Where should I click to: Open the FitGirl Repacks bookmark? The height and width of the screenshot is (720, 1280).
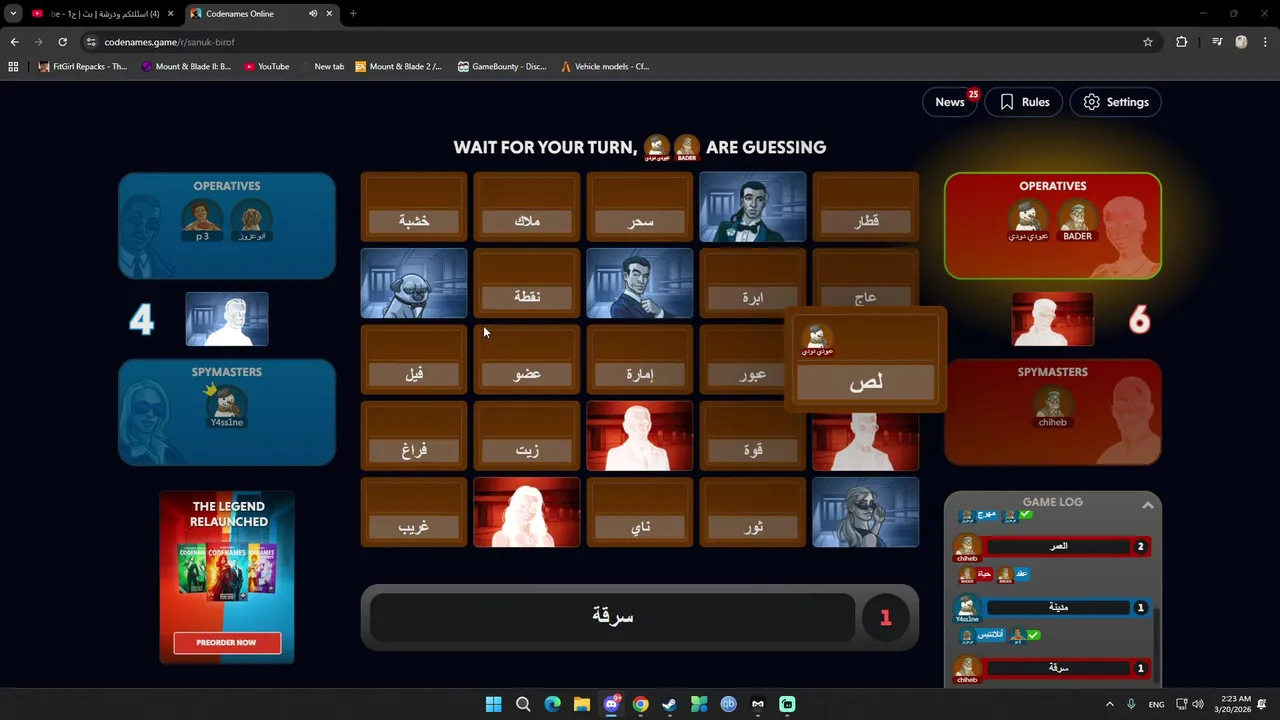(x=83, y=67)
